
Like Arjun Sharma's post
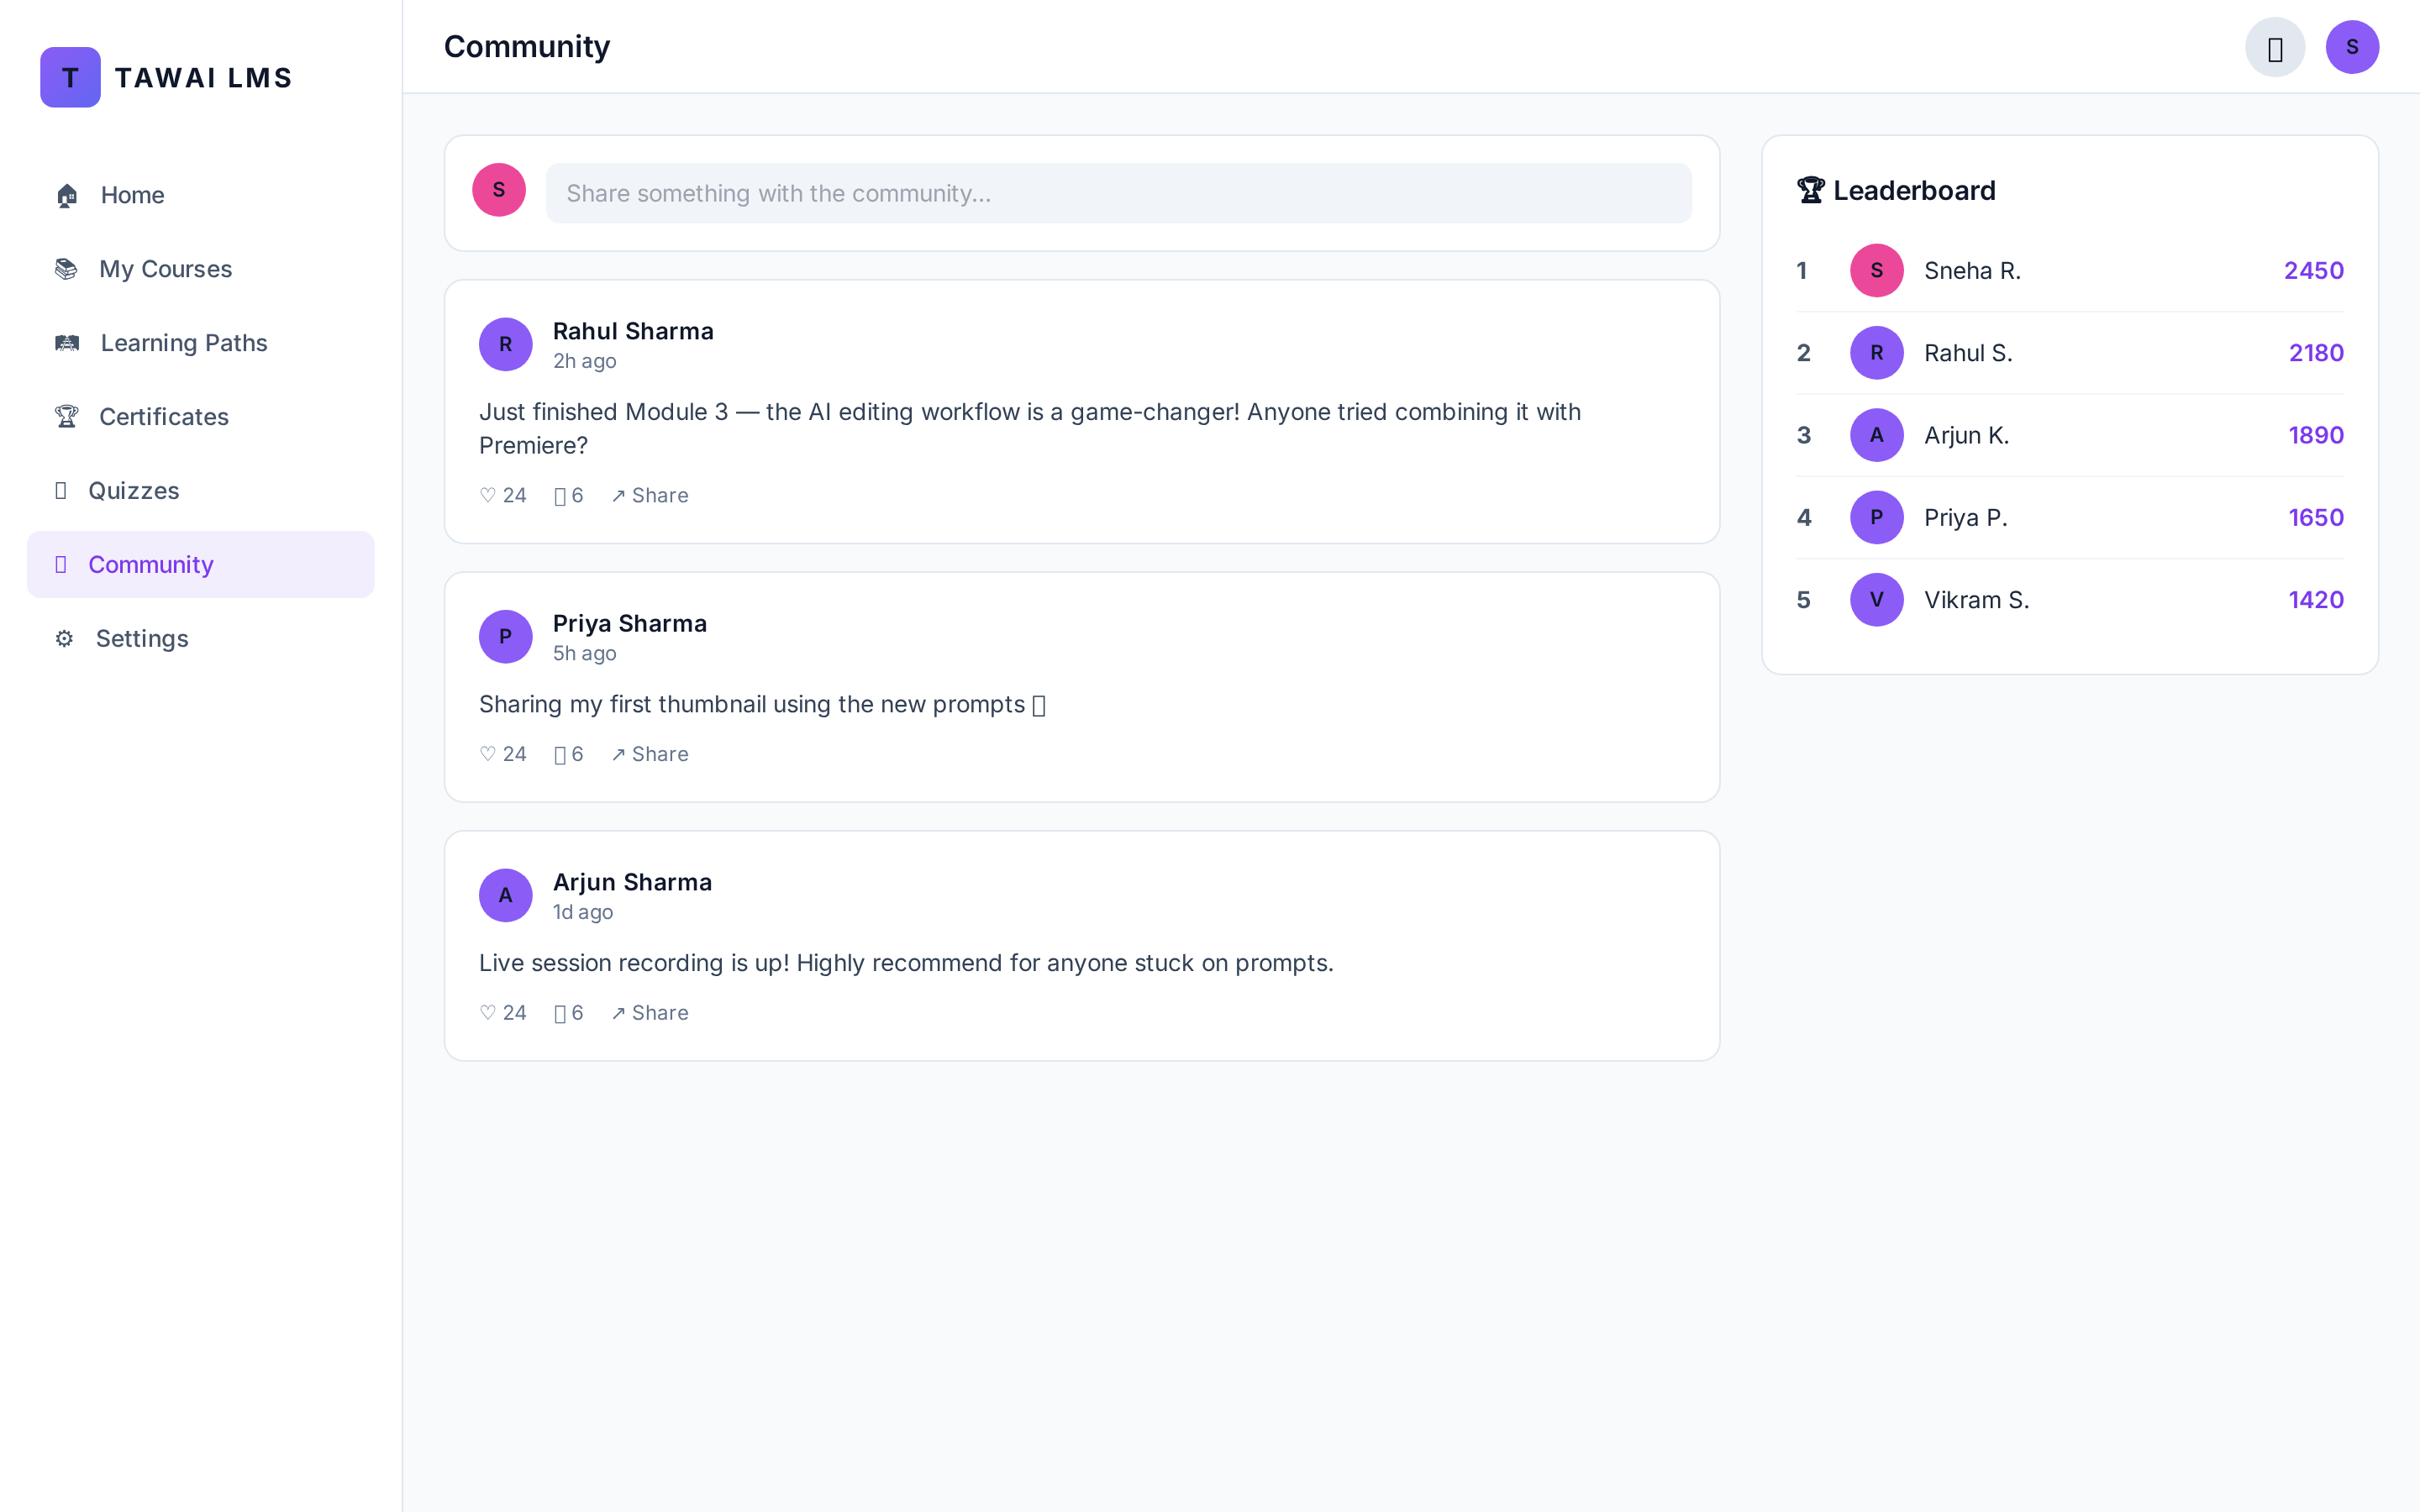(x=503, y=1013)
